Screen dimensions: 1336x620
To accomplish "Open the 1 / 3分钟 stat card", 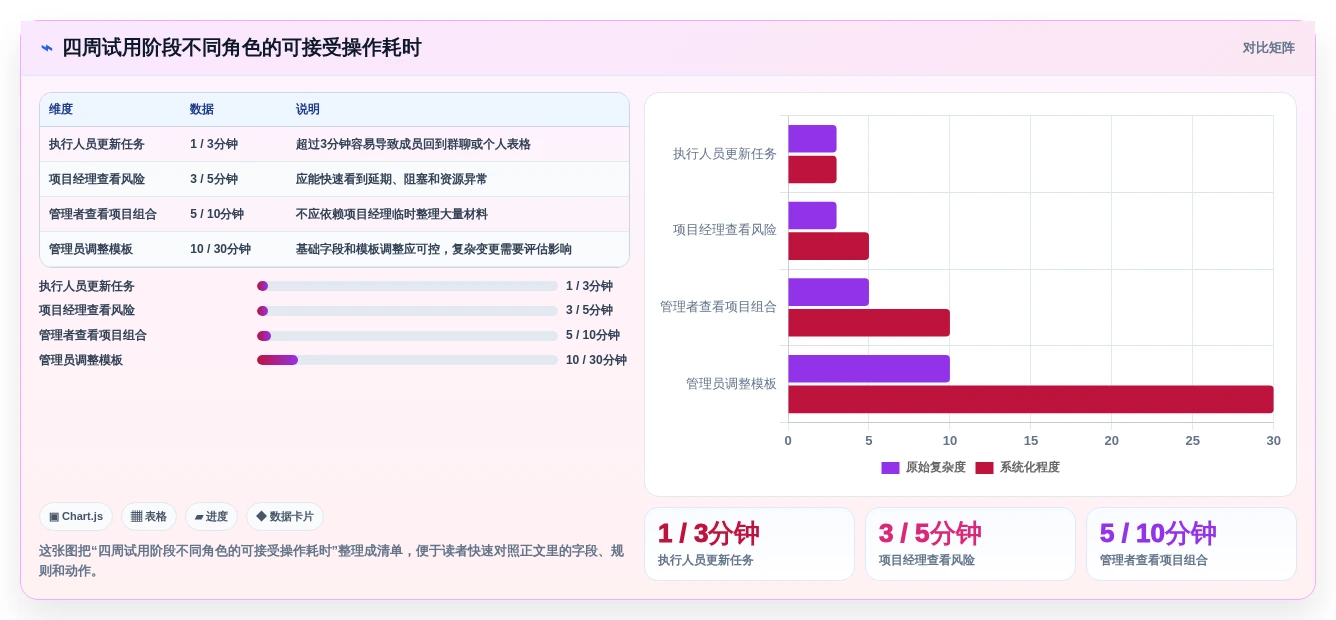I will coord(750,544).
